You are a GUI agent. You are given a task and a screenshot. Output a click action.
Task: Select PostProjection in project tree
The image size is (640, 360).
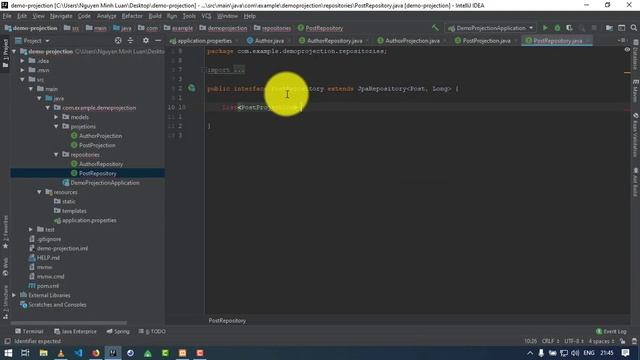point(97,145)
